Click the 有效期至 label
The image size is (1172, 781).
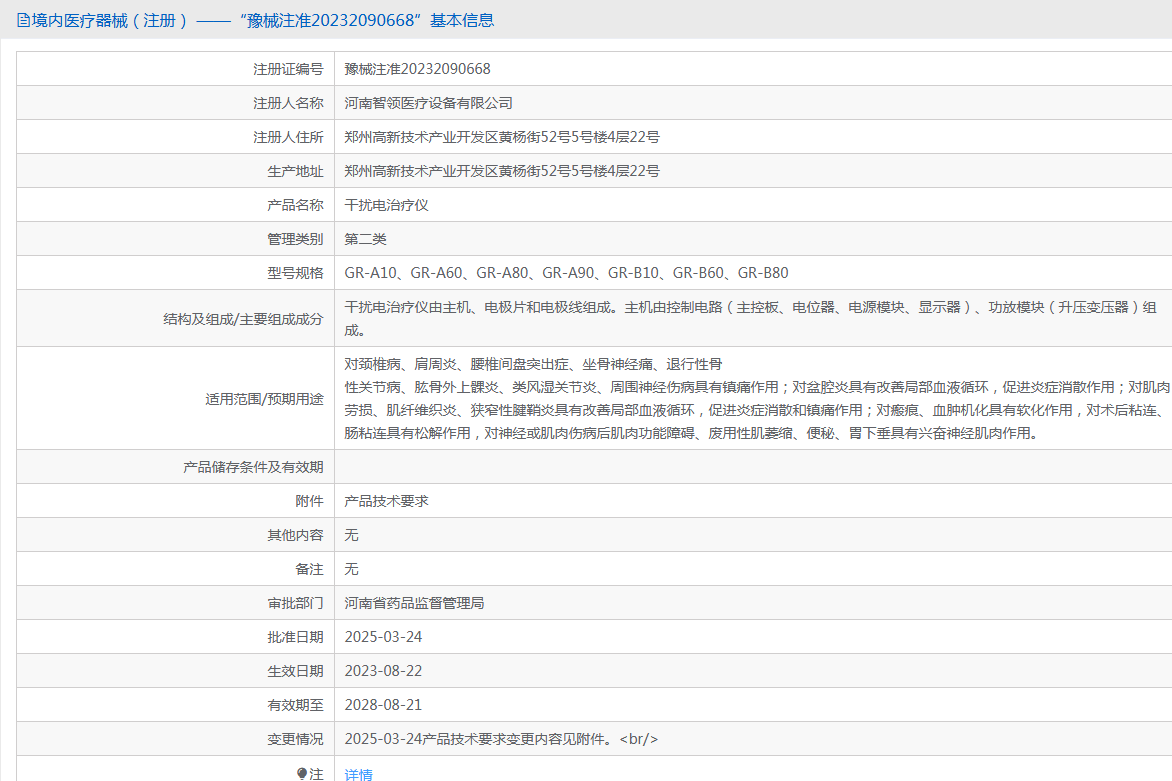pyautogui.click(x=295, y=705)
